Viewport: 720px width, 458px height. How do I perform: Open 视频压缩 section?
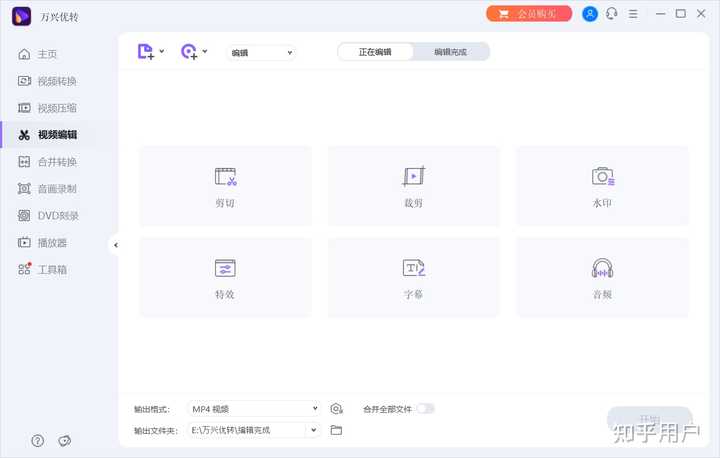click(47, 108)
